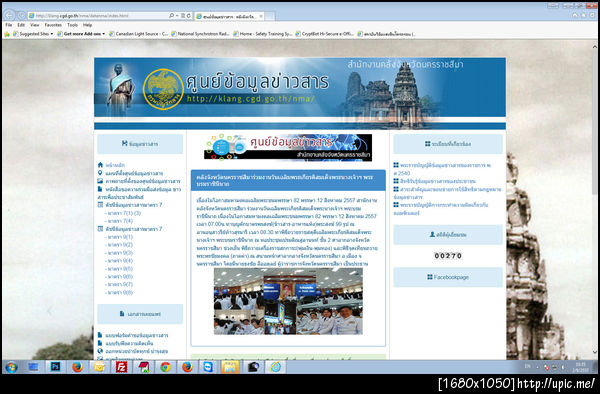Click the header URL http://klang.cgd.go.th/nma/
The height and width of the screenshot is (394, 600).
click(251, 99)
